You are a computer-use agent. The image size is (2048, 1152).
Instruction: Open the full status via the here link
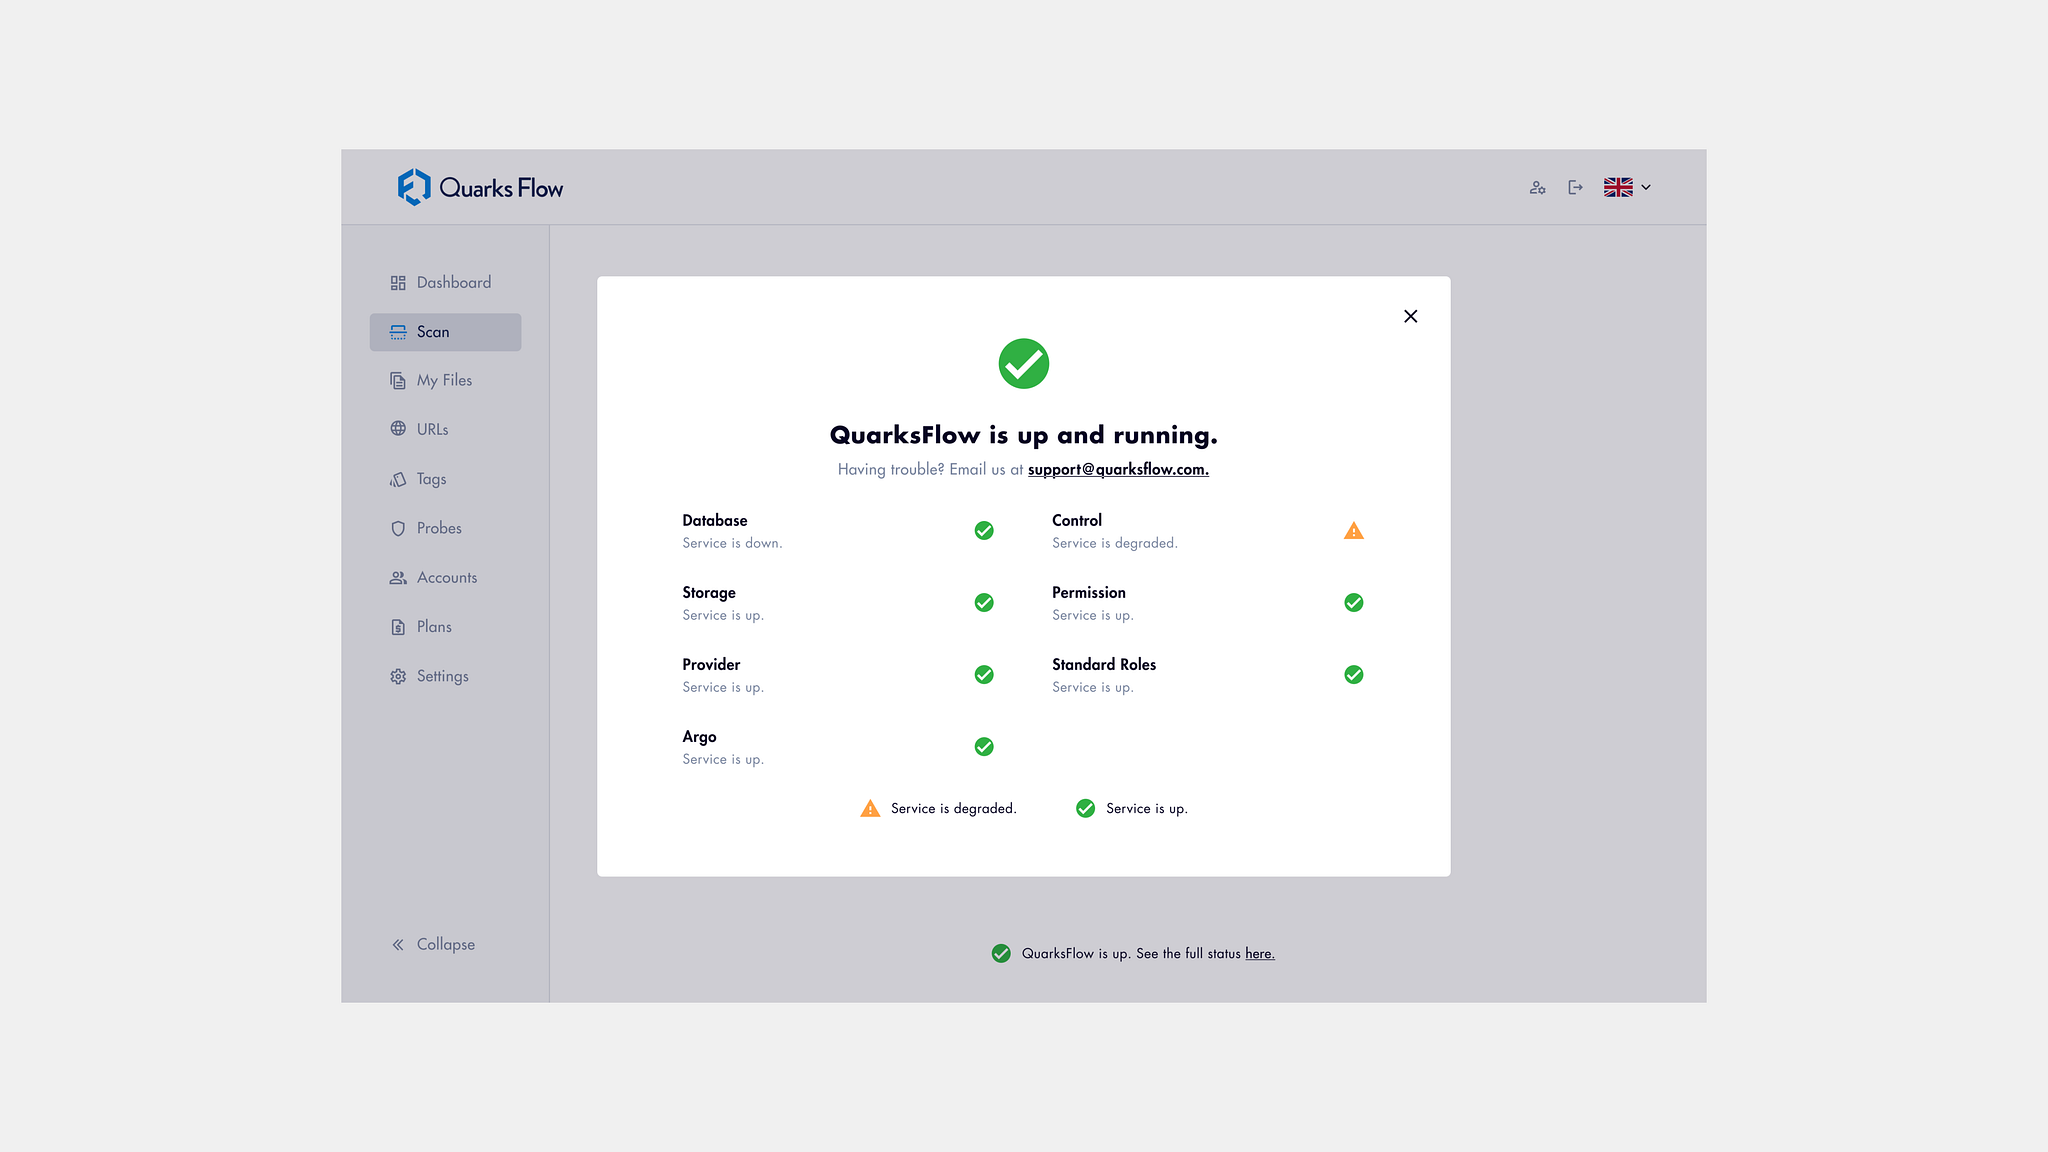1259,953
